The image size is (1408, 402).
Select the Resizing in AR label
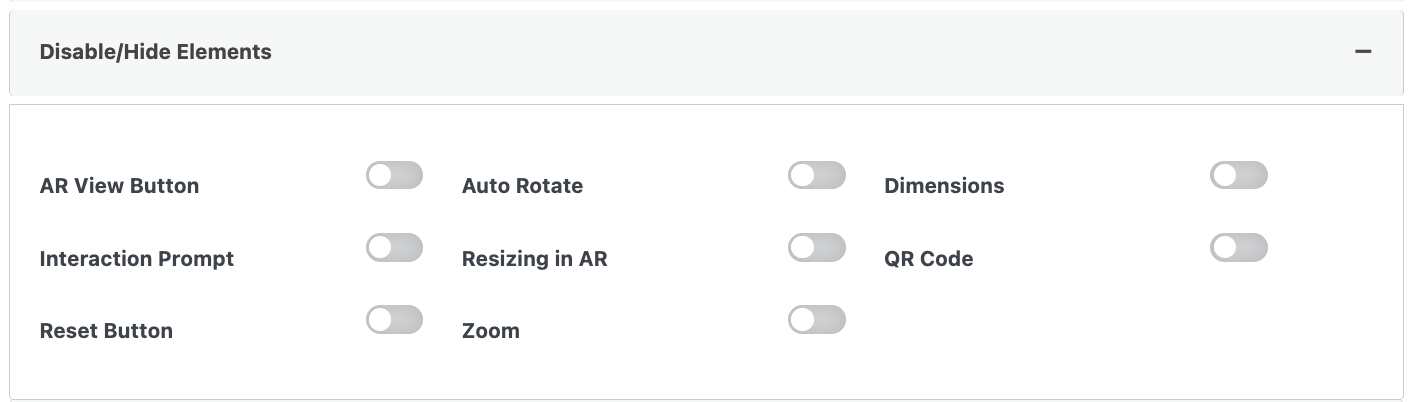534,259
